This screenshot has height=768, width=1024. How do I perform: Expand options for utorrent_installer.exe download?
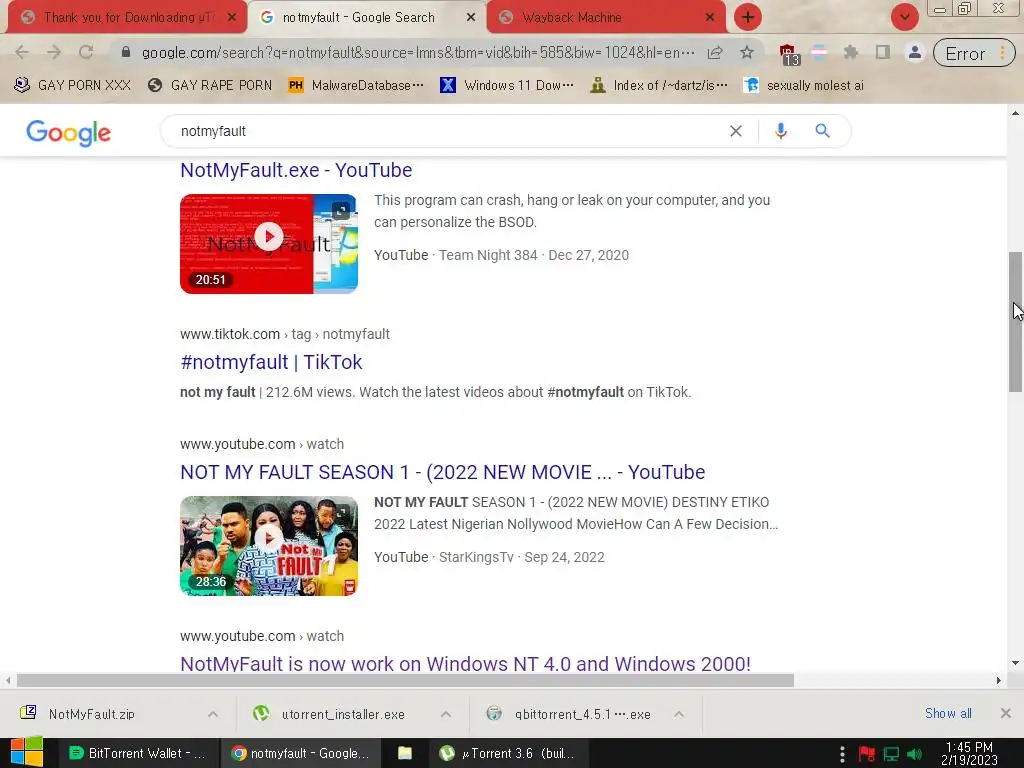tap(446, 714)
